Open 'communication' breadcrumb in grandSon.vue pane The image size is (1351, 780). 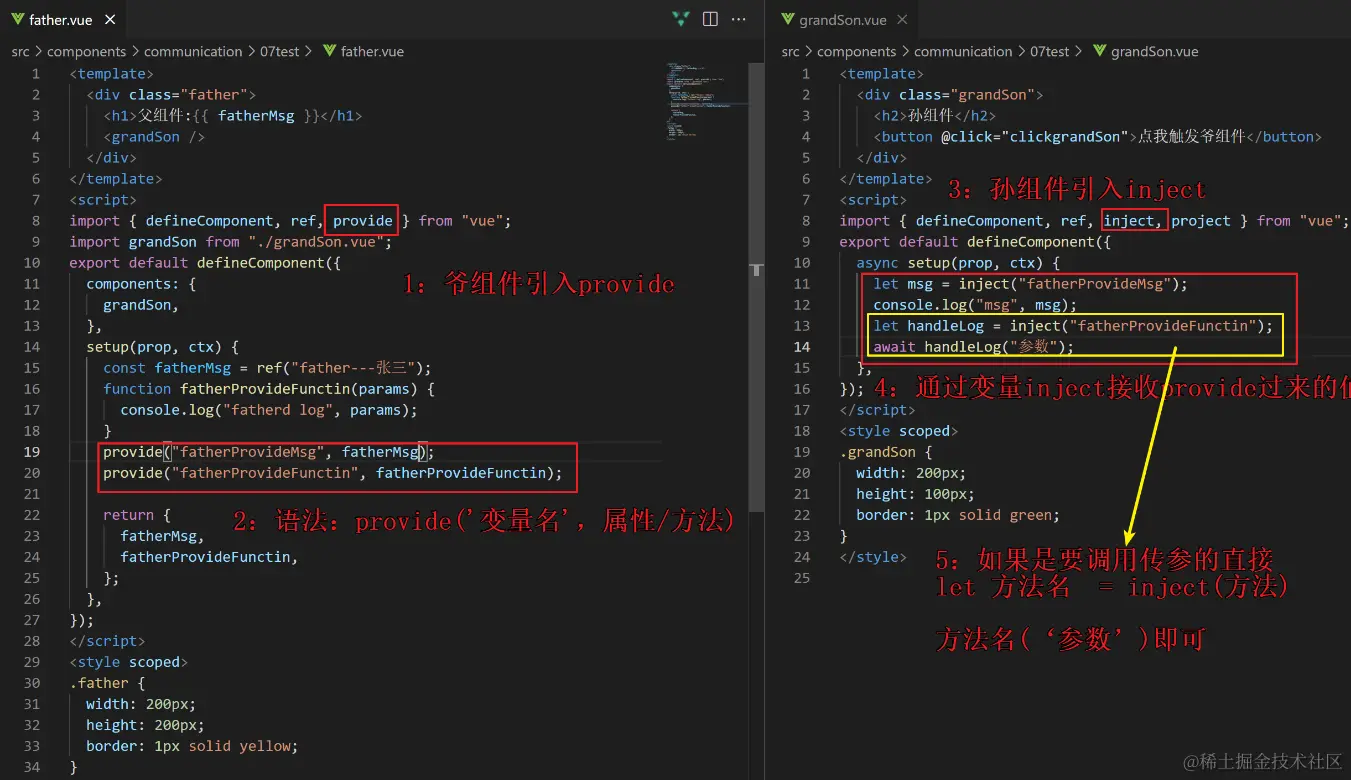click(963, 51)
